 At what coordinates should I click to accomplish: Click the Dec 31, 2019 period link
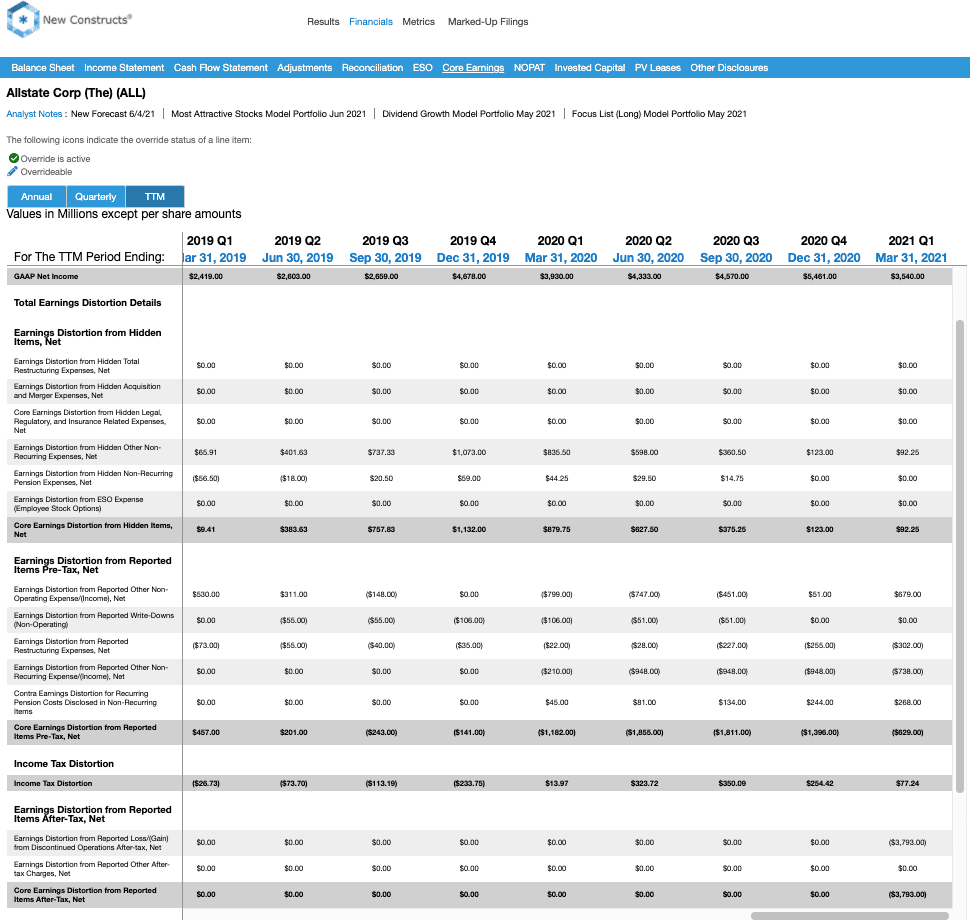[x=473, y=257]
